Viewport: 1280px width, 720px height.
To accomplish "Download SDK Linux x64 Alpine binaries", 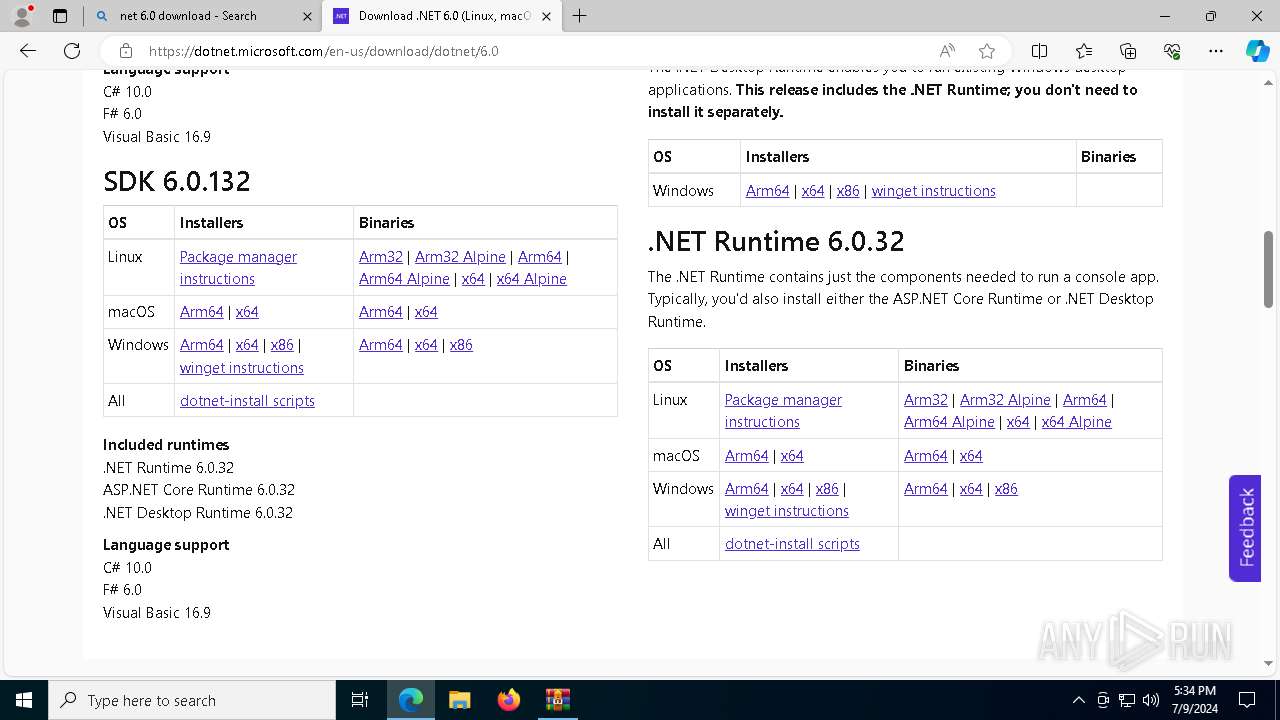I will (x=531, y=279).
